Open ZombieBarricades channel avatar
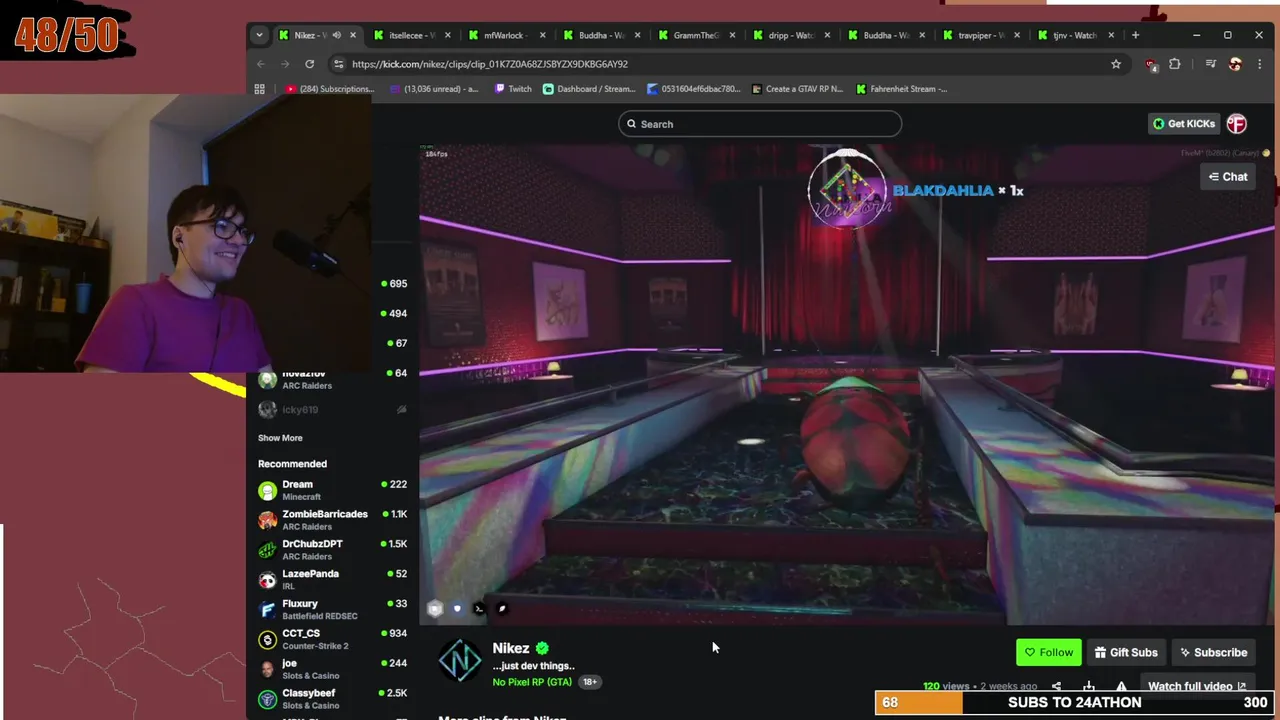This screenshot has height=720, width=1280. pyautogui.click(x=267, y=521)
